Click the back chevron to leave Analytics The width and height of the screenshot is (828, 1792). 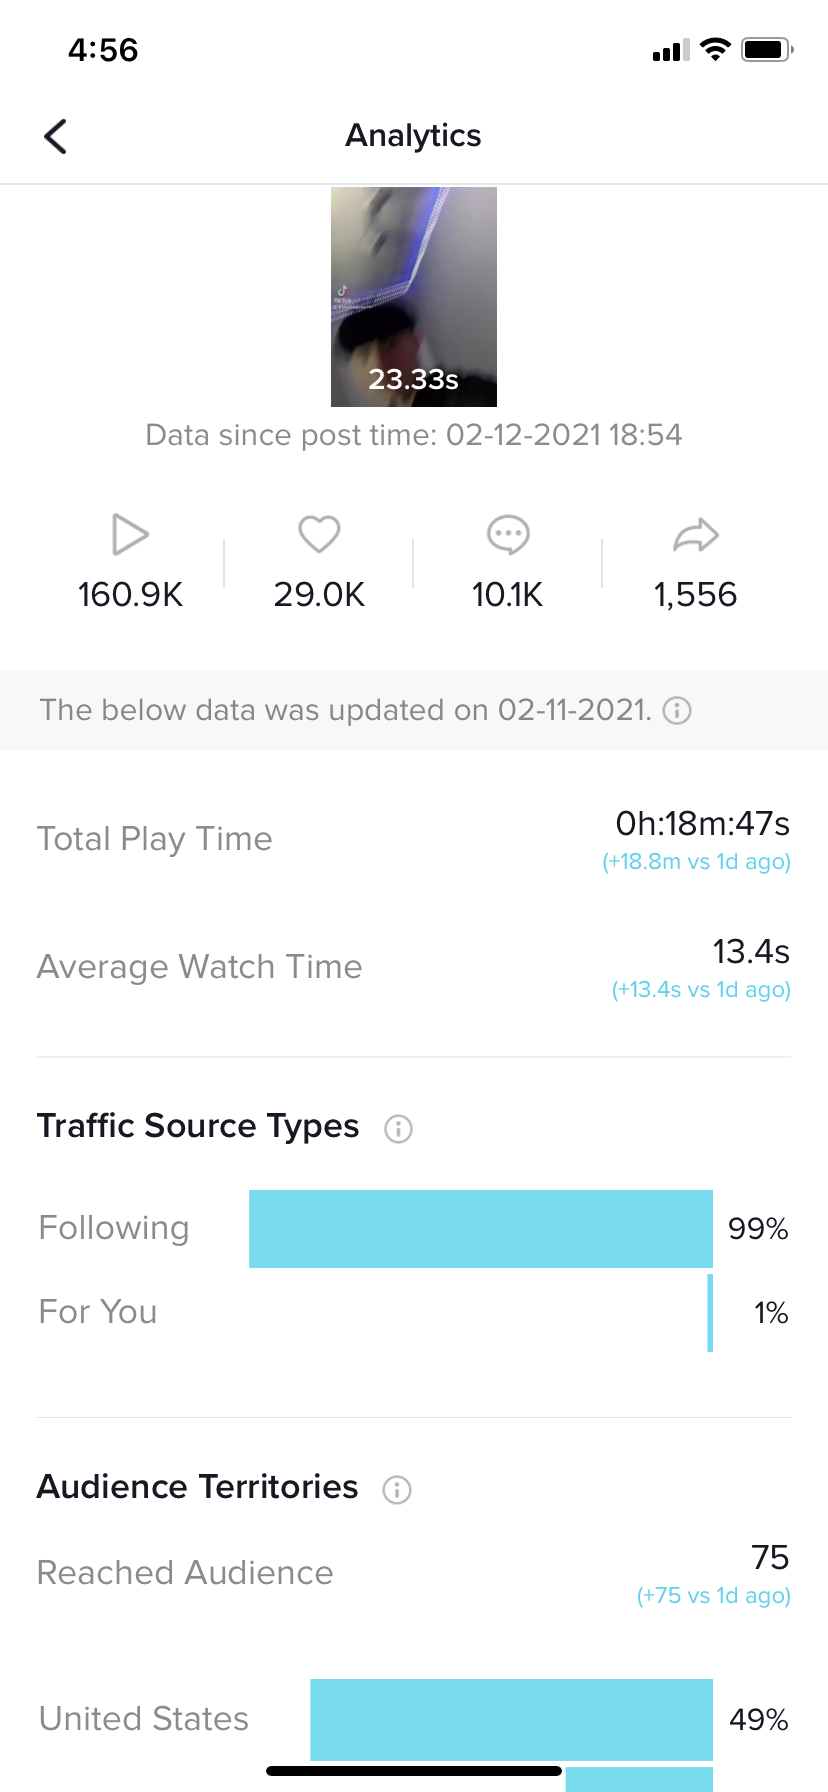55,135
